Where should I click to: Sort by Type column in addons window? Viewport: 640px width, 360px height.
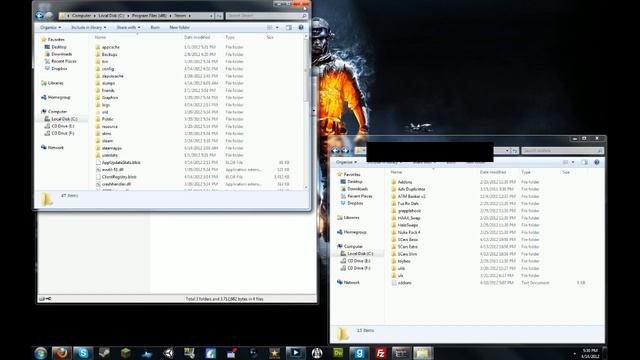coord(526,172)
